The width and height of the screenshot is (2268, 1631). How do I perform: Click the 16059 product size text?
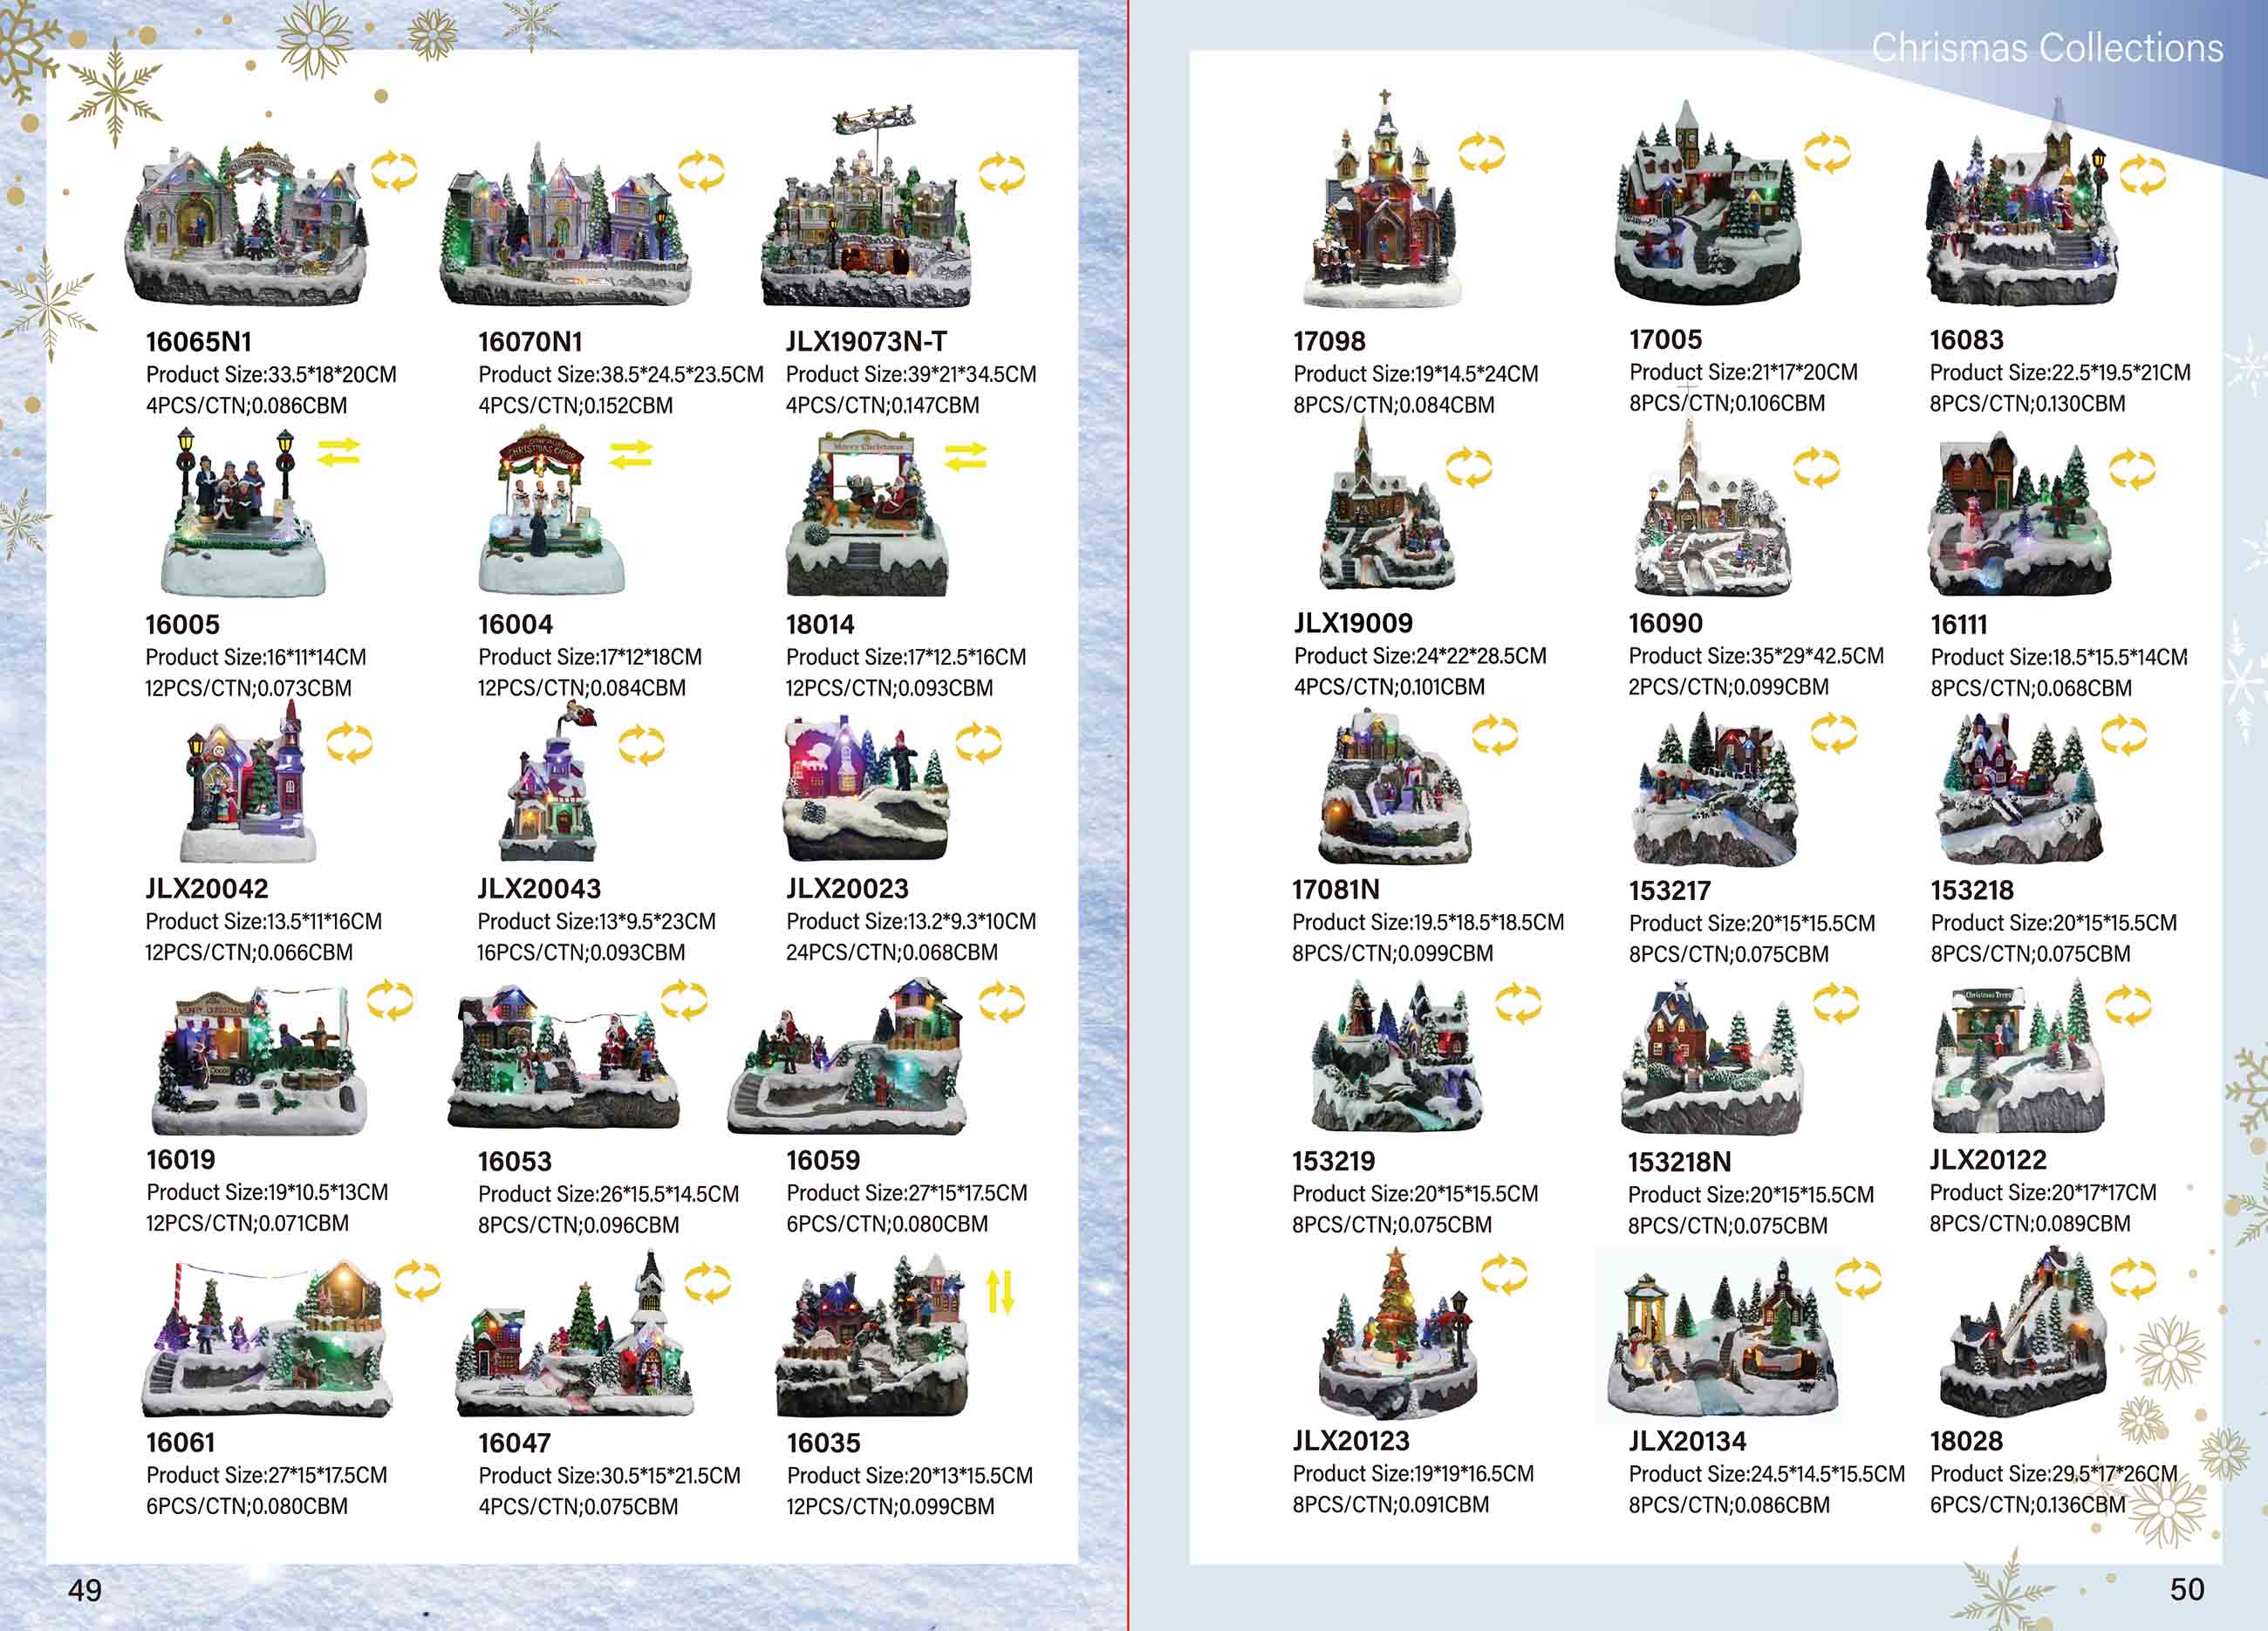(906, 1192)
